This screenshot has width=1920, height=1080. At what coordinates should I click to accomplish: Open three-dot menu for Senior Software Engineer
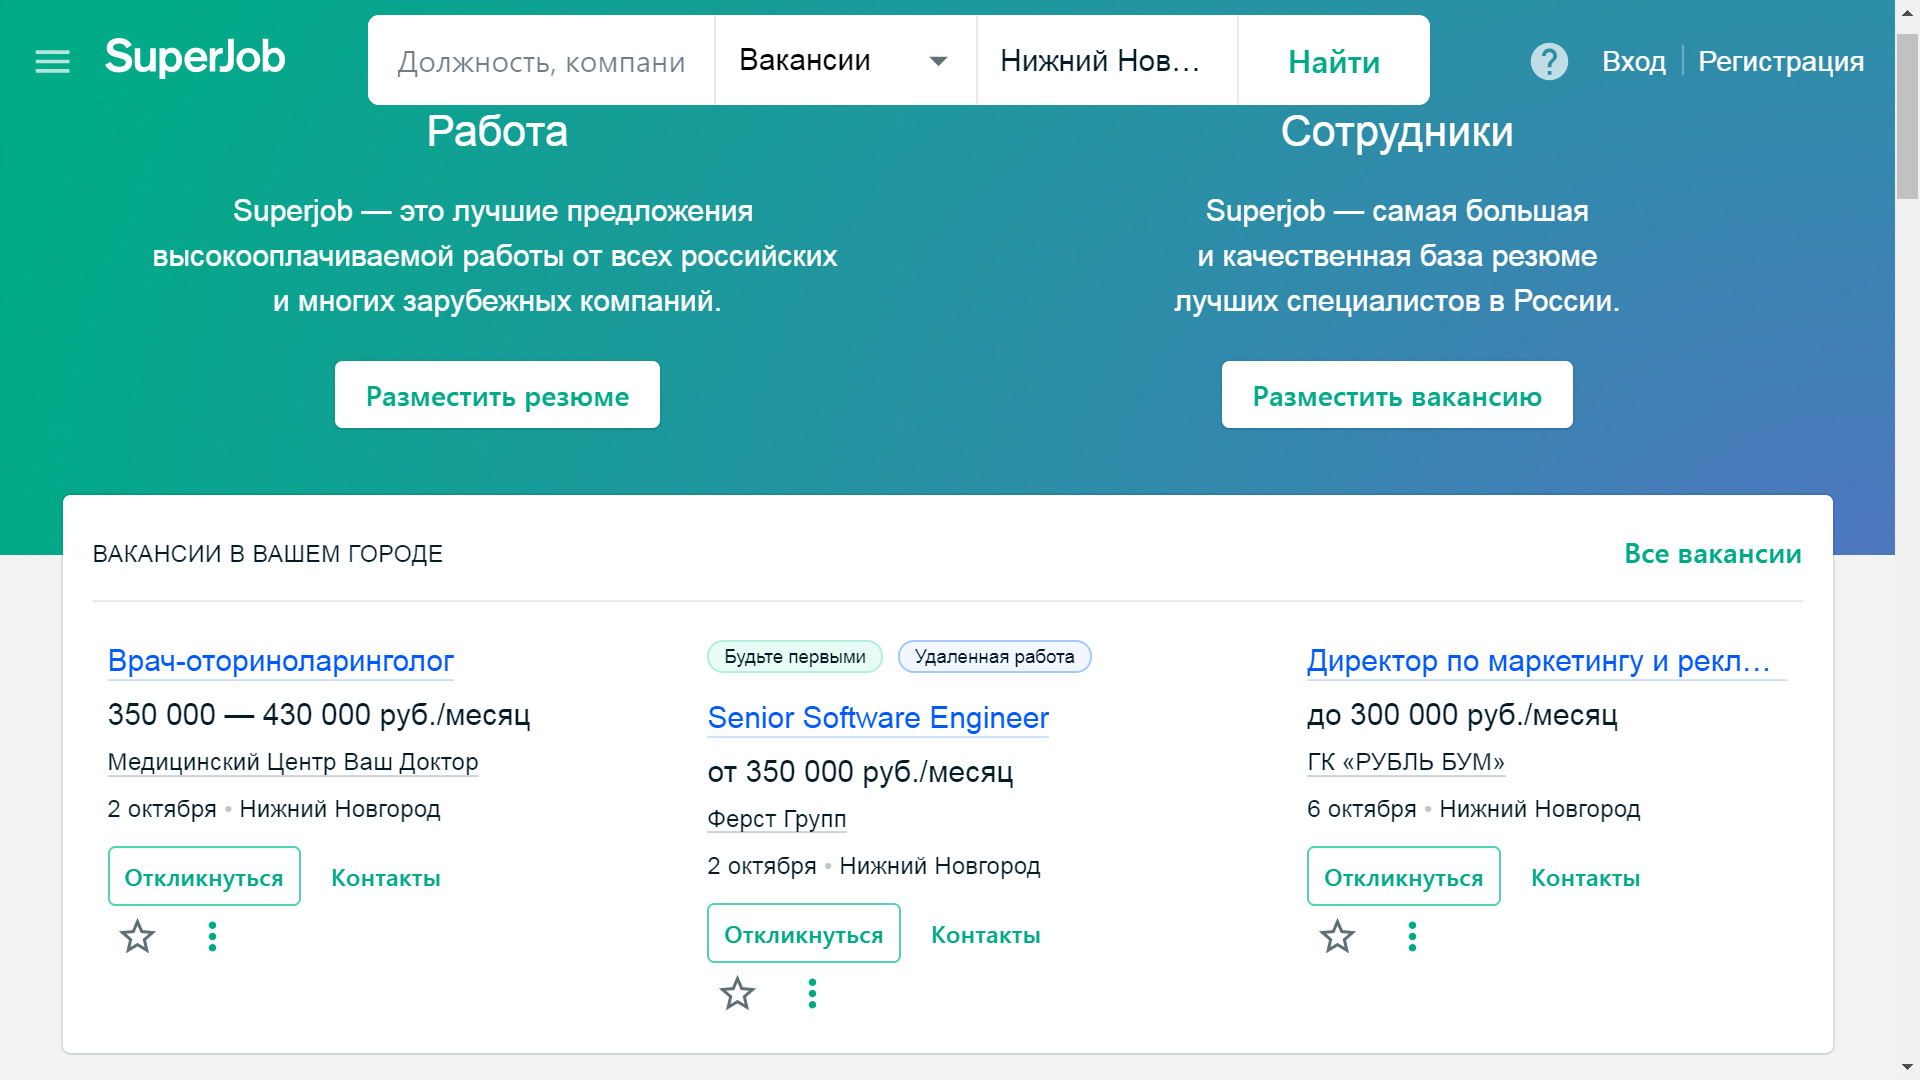[812, 994]
